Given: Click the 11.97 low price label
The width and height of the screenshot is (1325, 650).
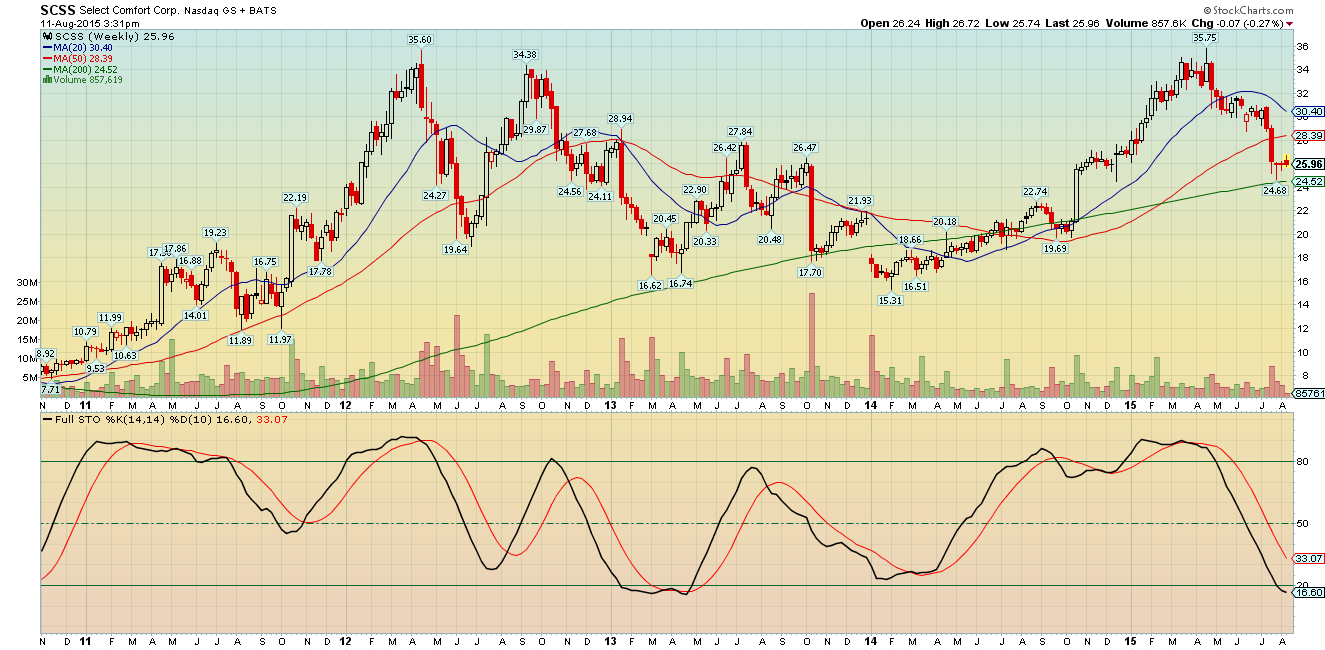Looking at the screenshot, I should click(280, 340).
